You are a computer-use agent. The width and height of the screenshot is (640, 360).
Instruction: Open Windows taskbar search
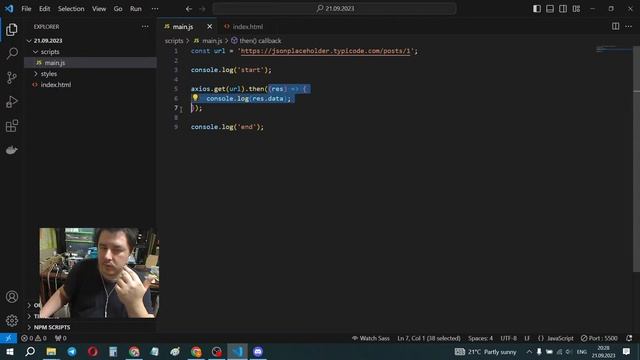[30, 351]
